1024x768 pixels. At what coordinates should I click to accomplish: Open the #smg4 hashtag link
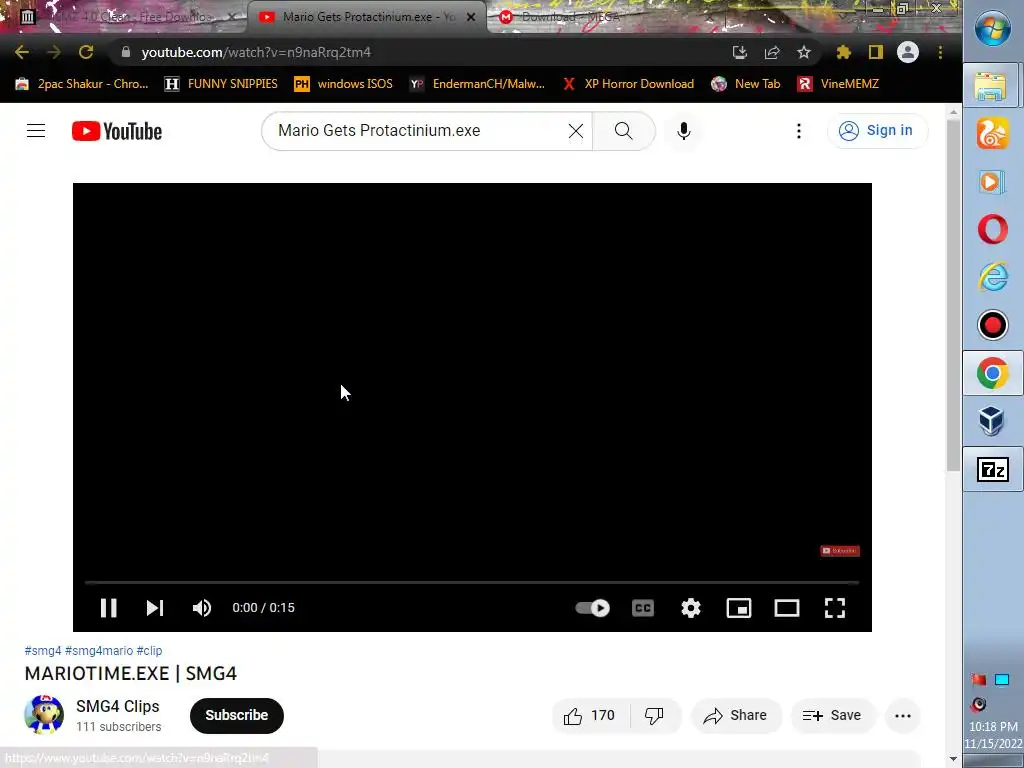pyautogui.click(x=42, y=650)
